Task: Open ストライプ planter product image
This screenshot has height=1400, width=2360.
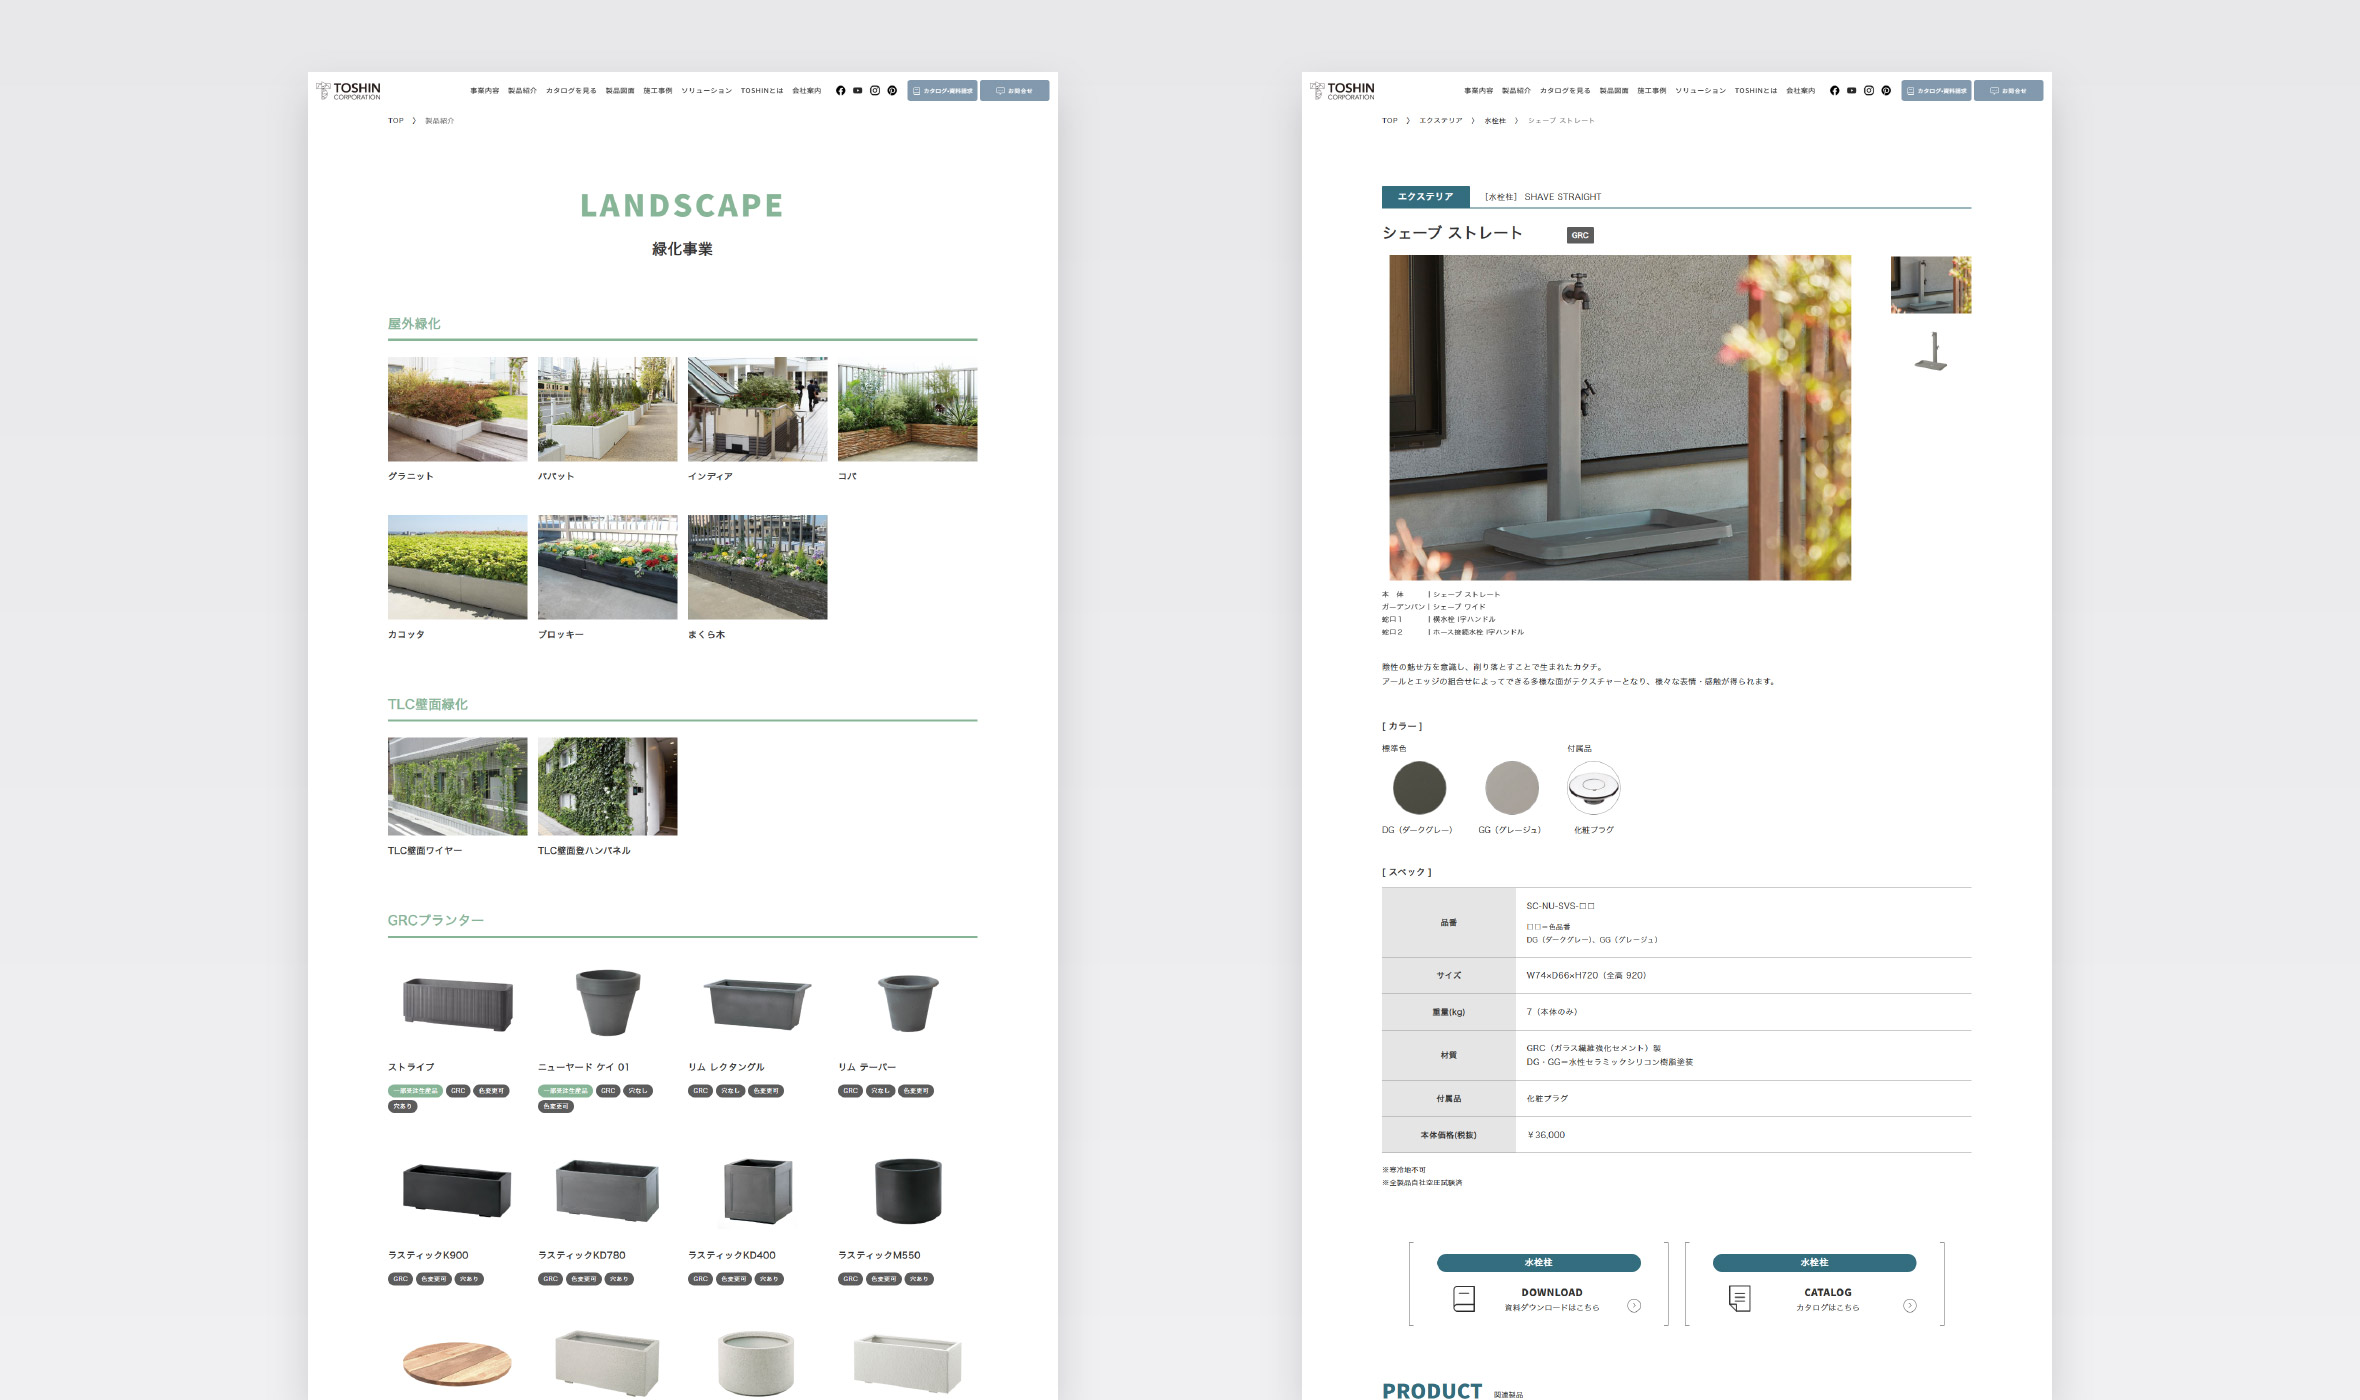Action: [457, 1004]
